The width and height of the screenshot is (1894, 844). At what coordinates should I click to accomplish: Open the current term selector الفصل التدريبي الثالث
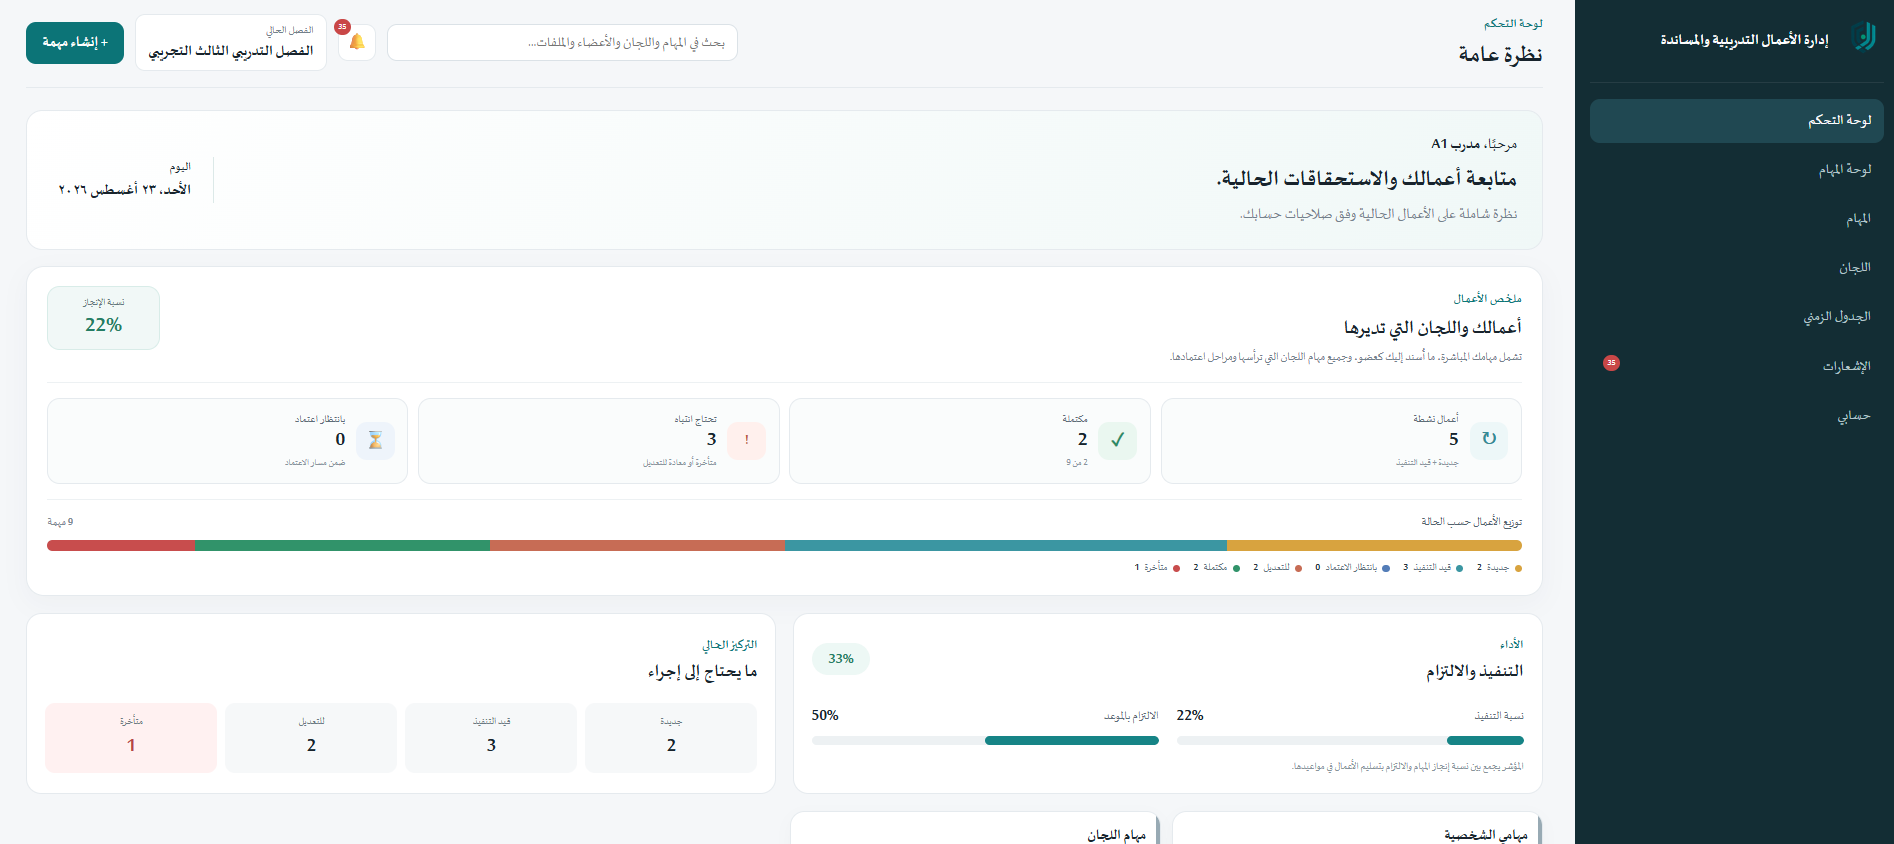(x=231, y=42)
